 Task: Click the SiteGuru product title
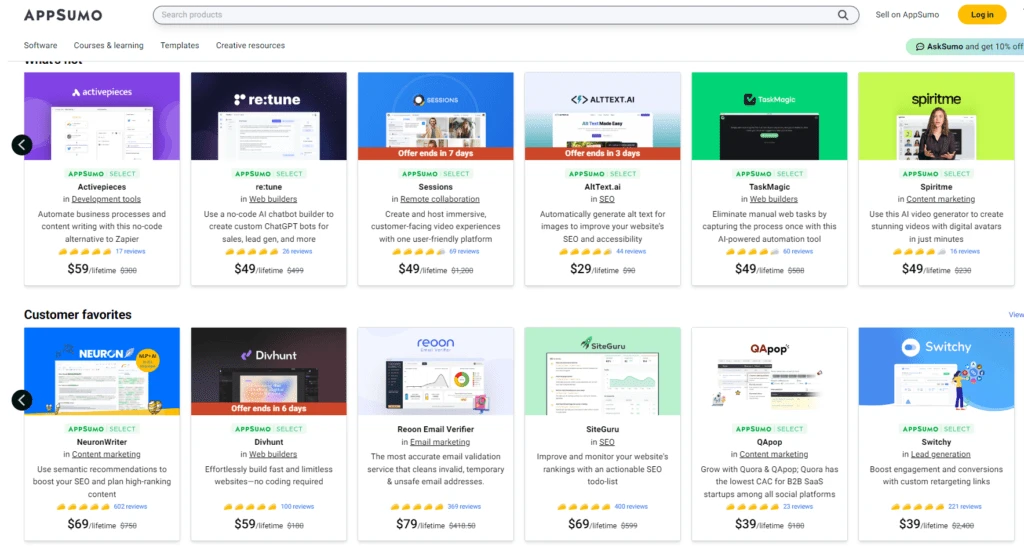tap(602, 430)
